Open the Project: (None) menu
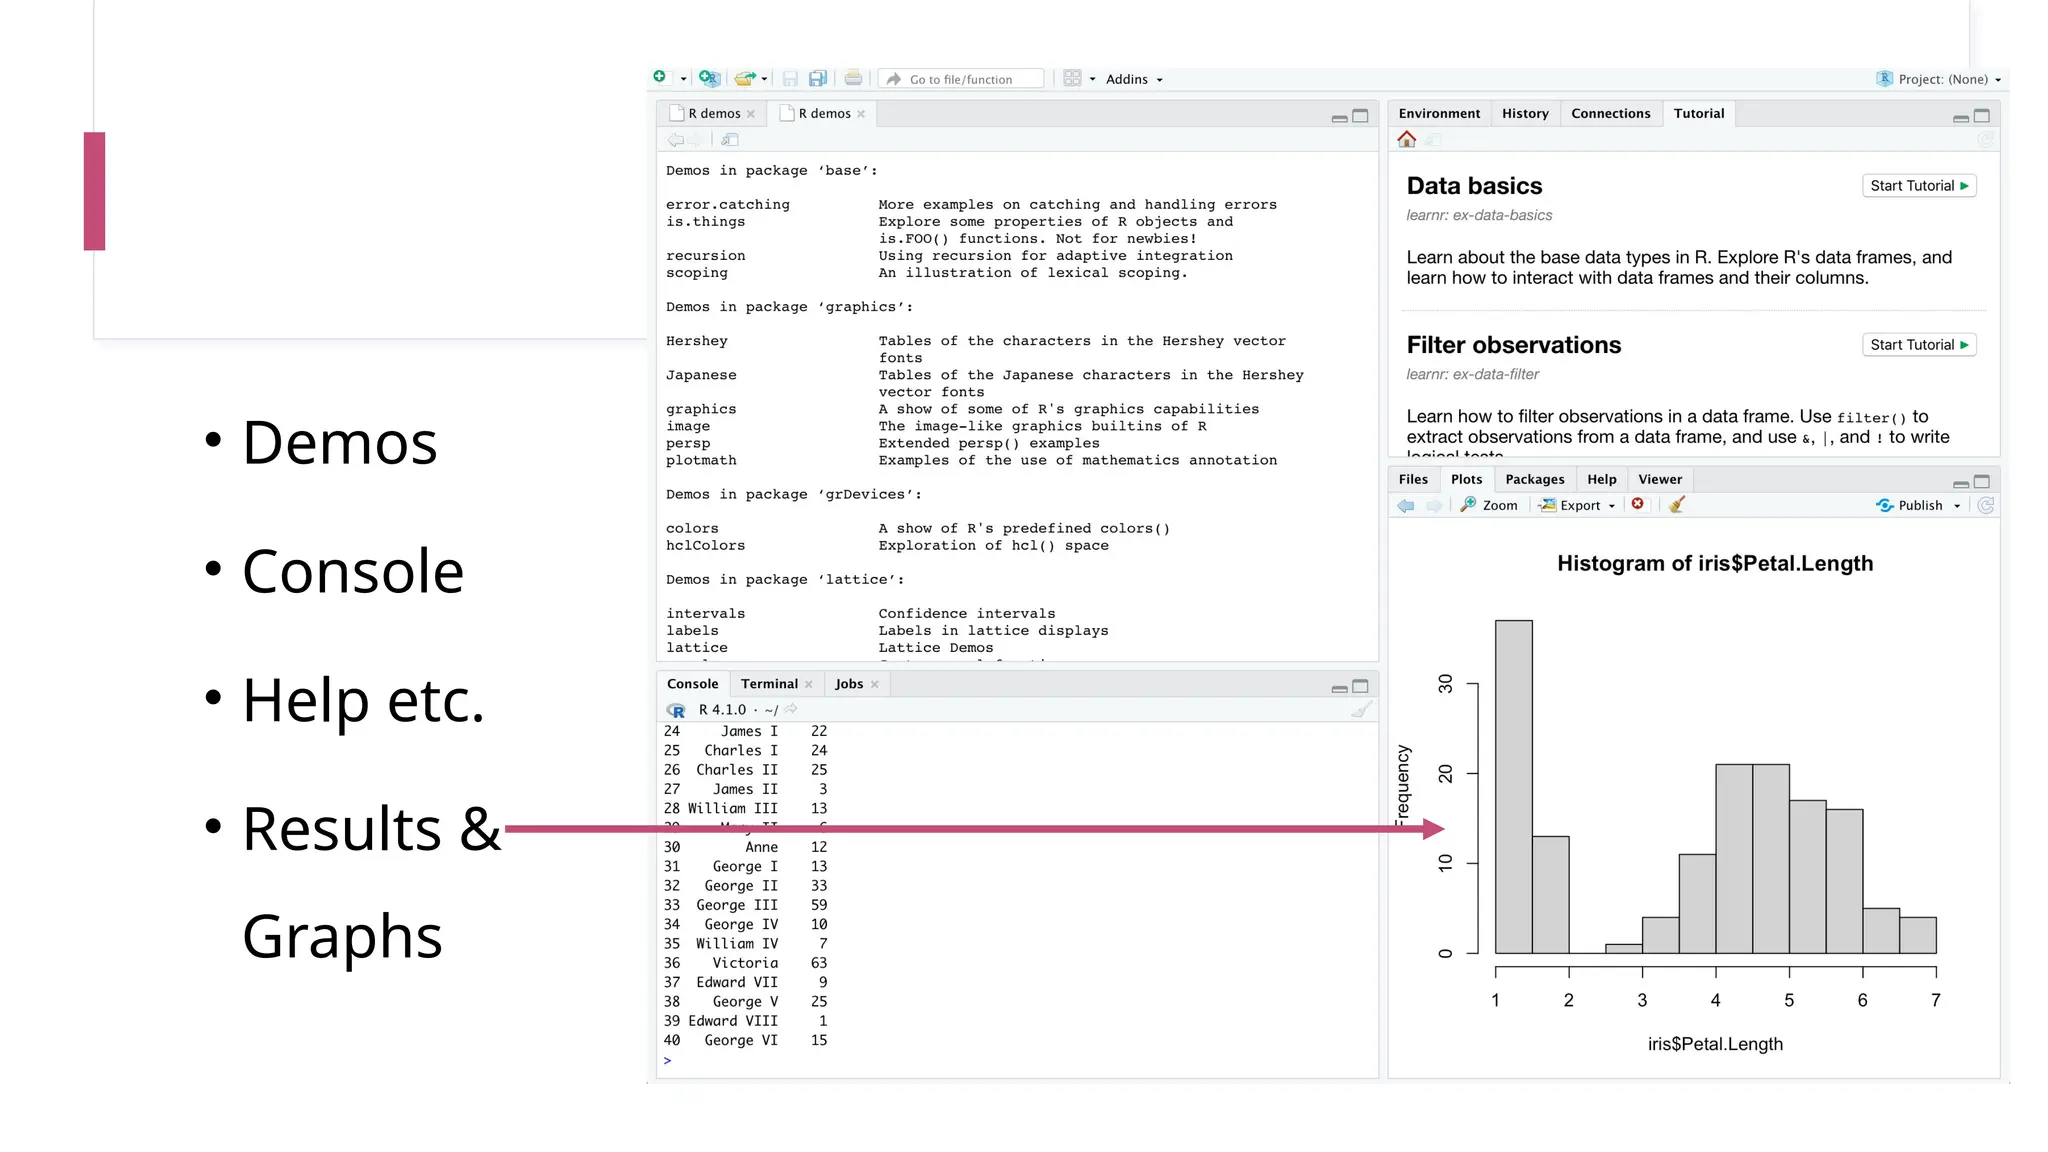This screenshot has height=1152, width=2048. [x=1939, y=79]
